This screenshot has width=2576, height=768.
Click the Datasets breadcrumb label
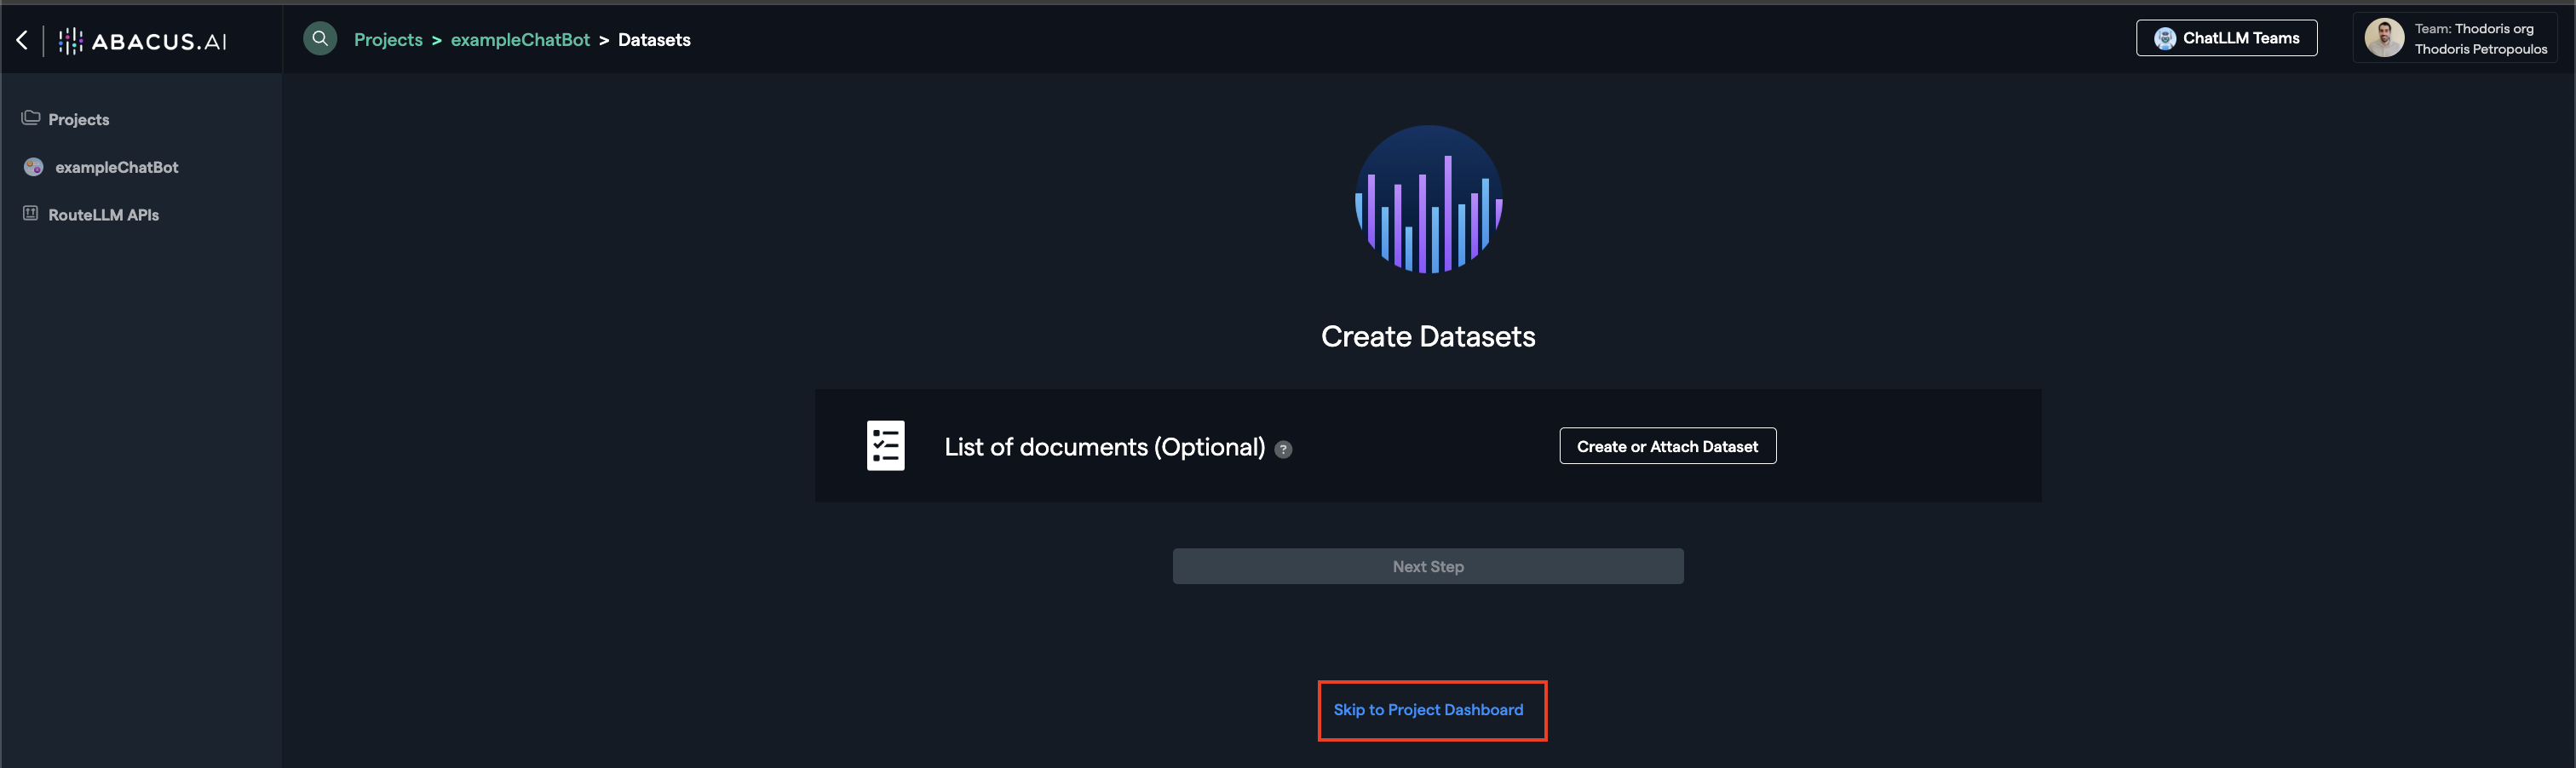point(654,40)
